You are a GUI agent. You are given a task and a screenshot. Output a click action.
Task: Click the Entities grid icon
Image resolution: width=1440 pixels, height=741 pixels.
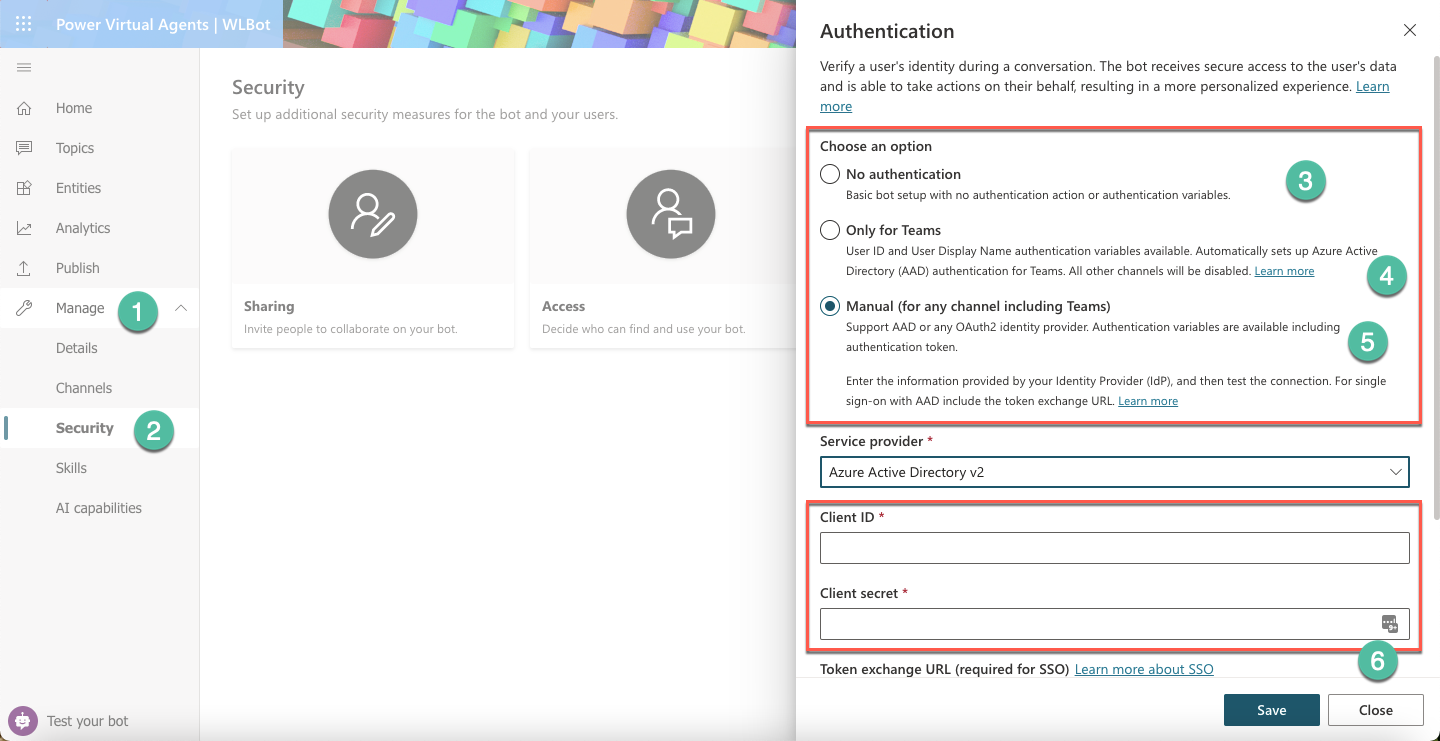(24, 188)
